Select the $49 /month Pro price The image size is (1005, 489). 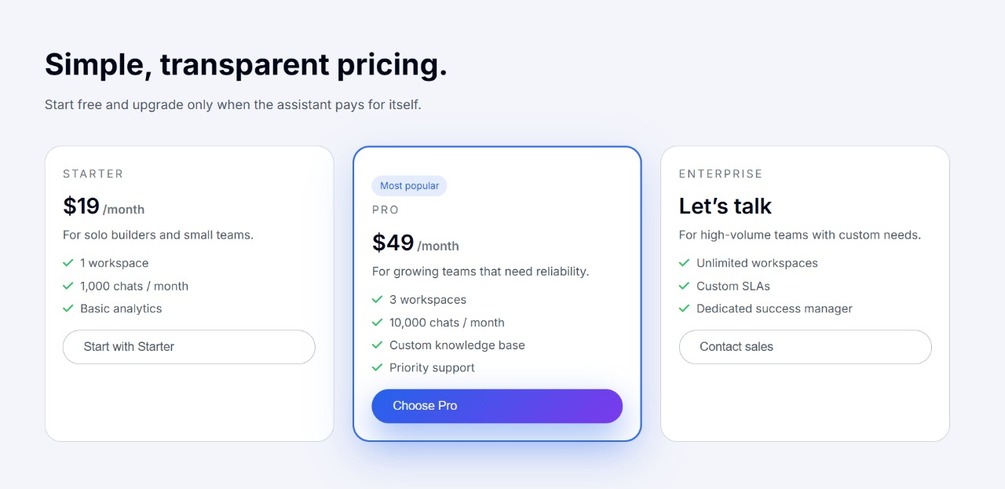[415, 243]
